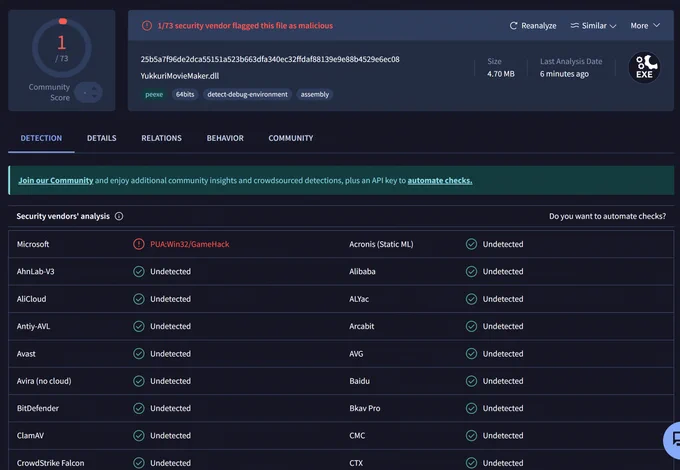Click the PUA:Win32/GameHack detection label
The image size is (680, 470).
point(190,244)
